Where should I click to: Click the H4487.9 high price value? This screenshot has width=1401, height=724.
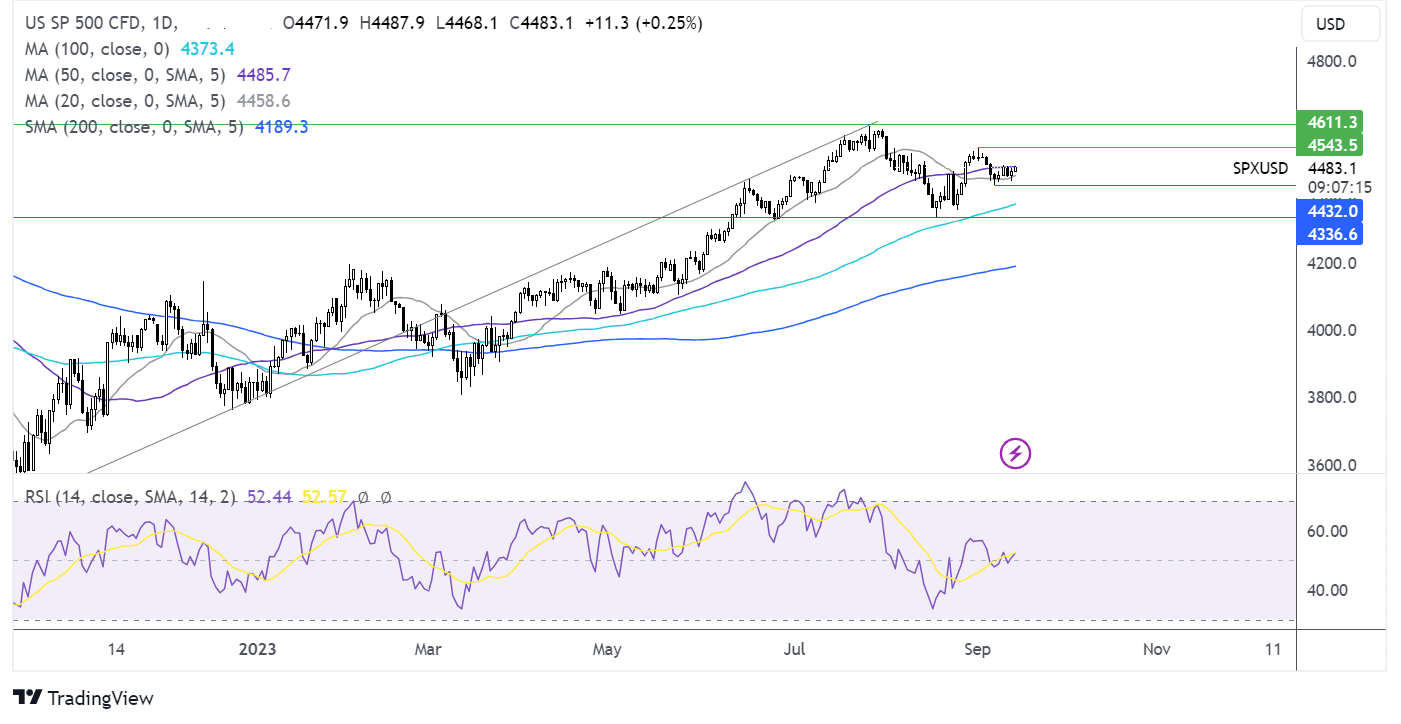(391, 22)
